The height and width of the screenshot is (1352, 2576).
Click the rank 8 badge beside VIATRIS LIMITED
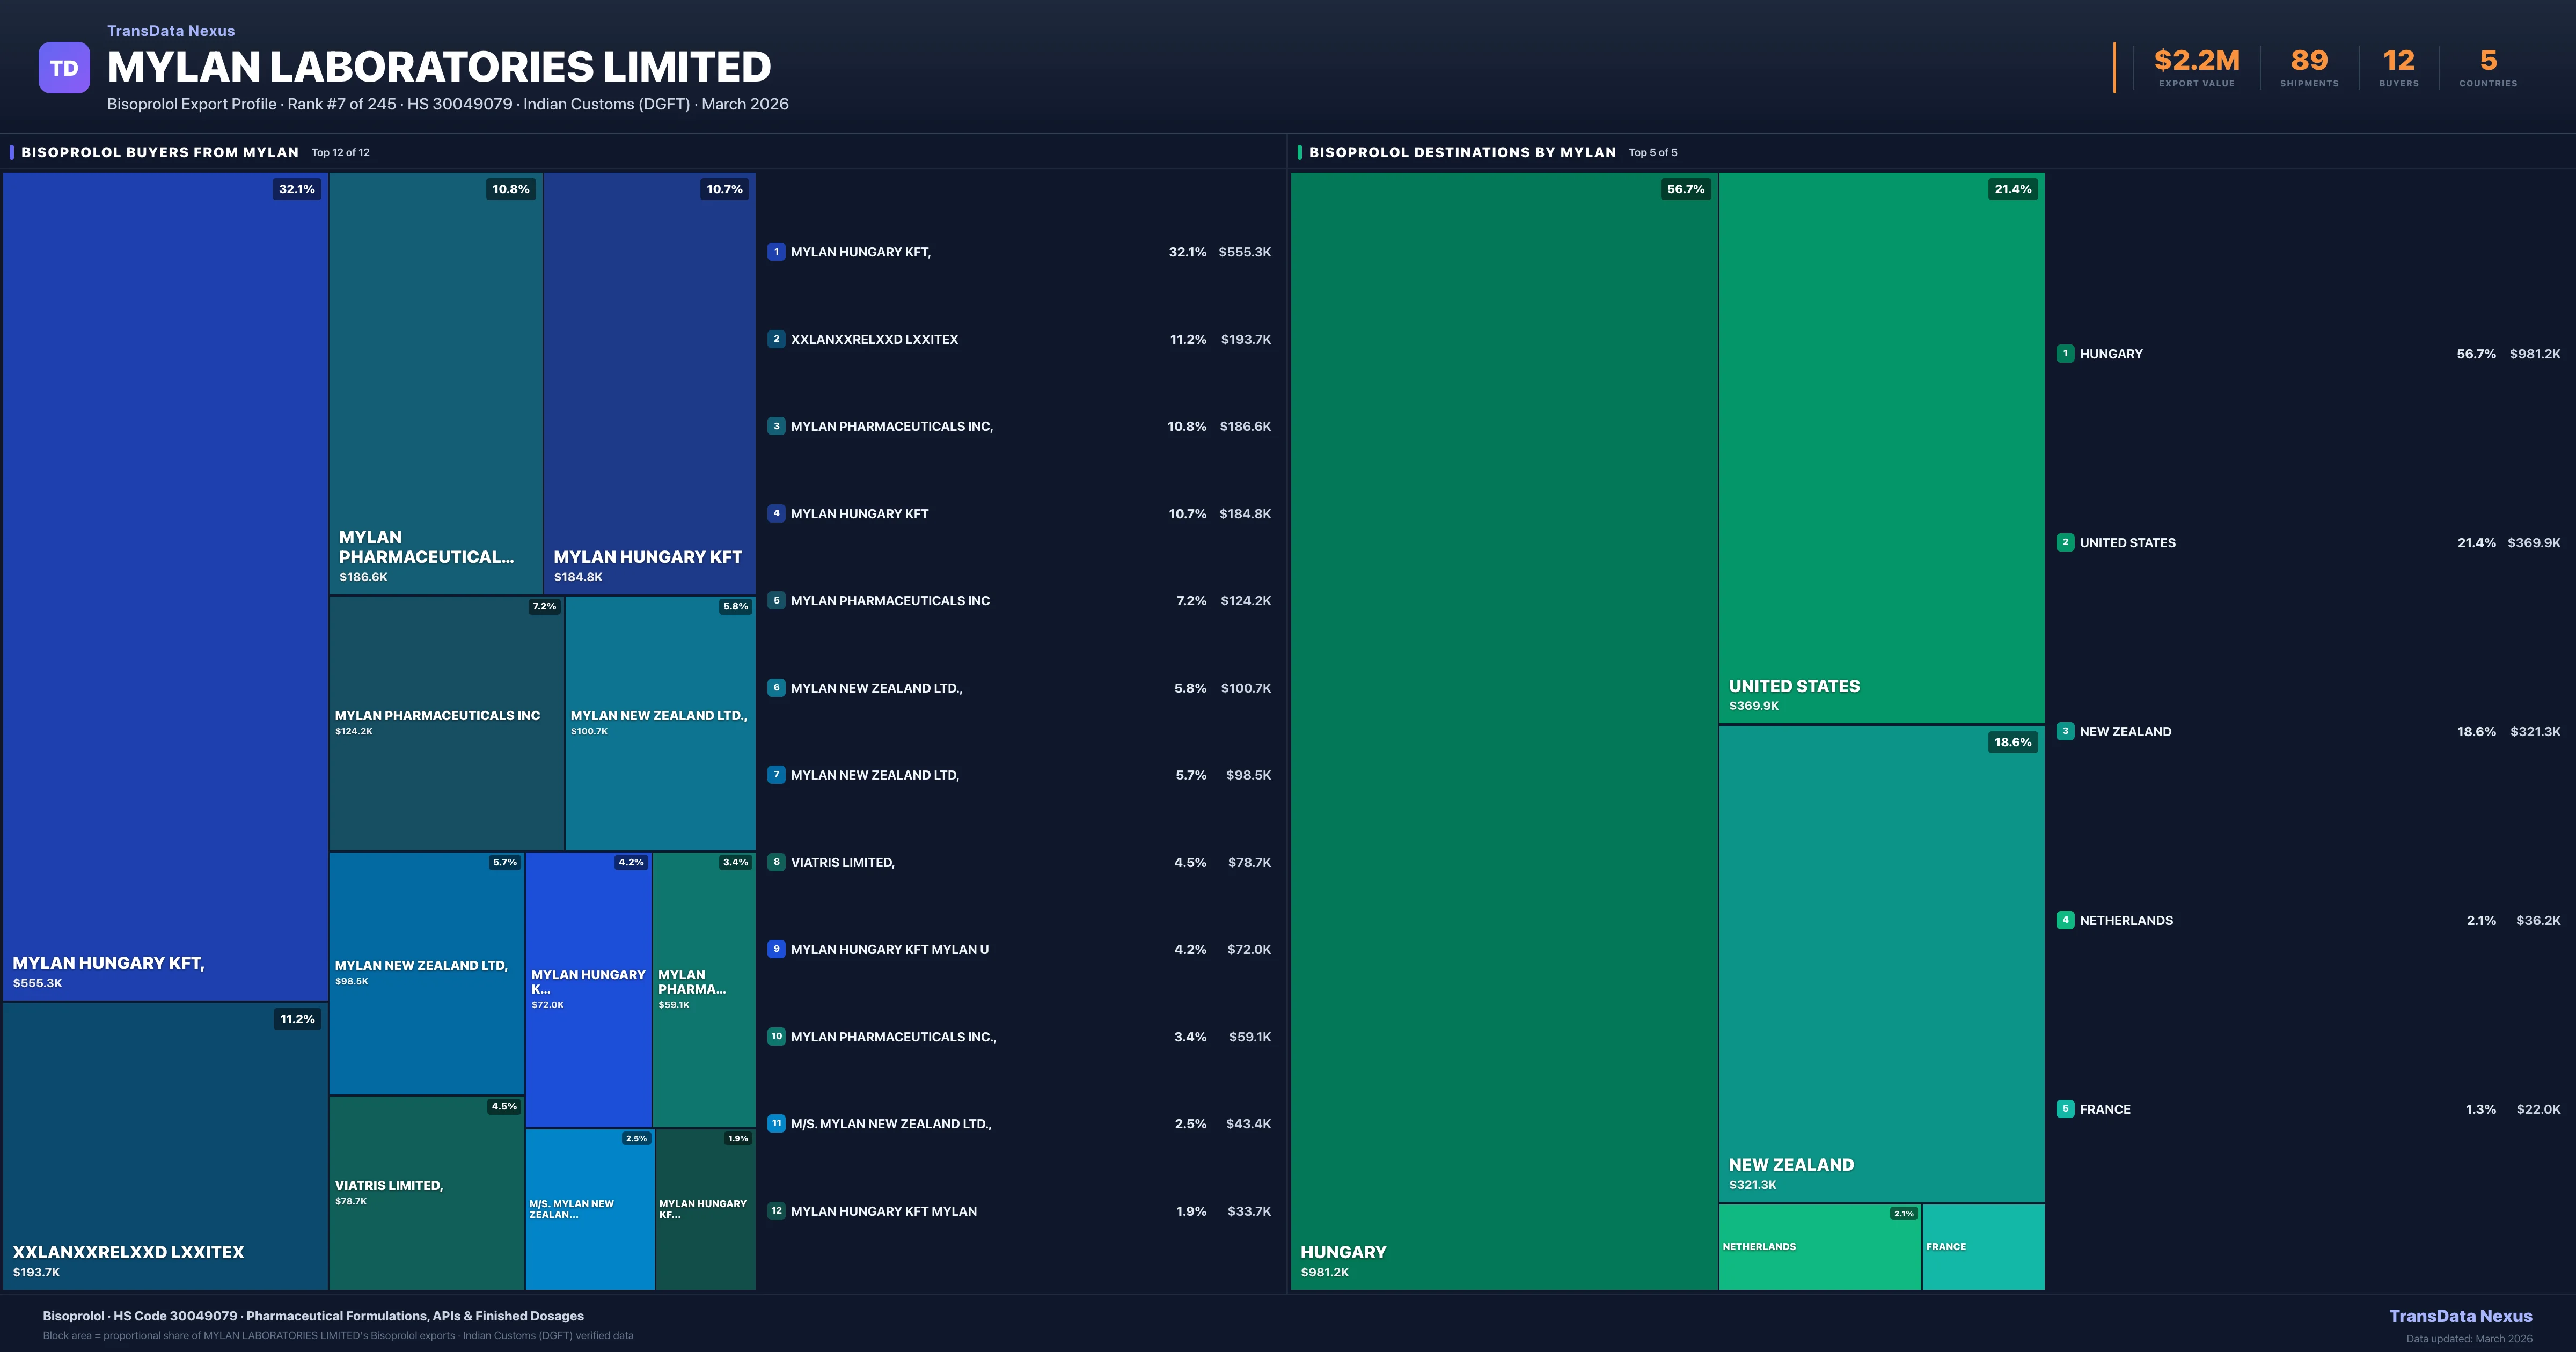click(x=776, y=861)
